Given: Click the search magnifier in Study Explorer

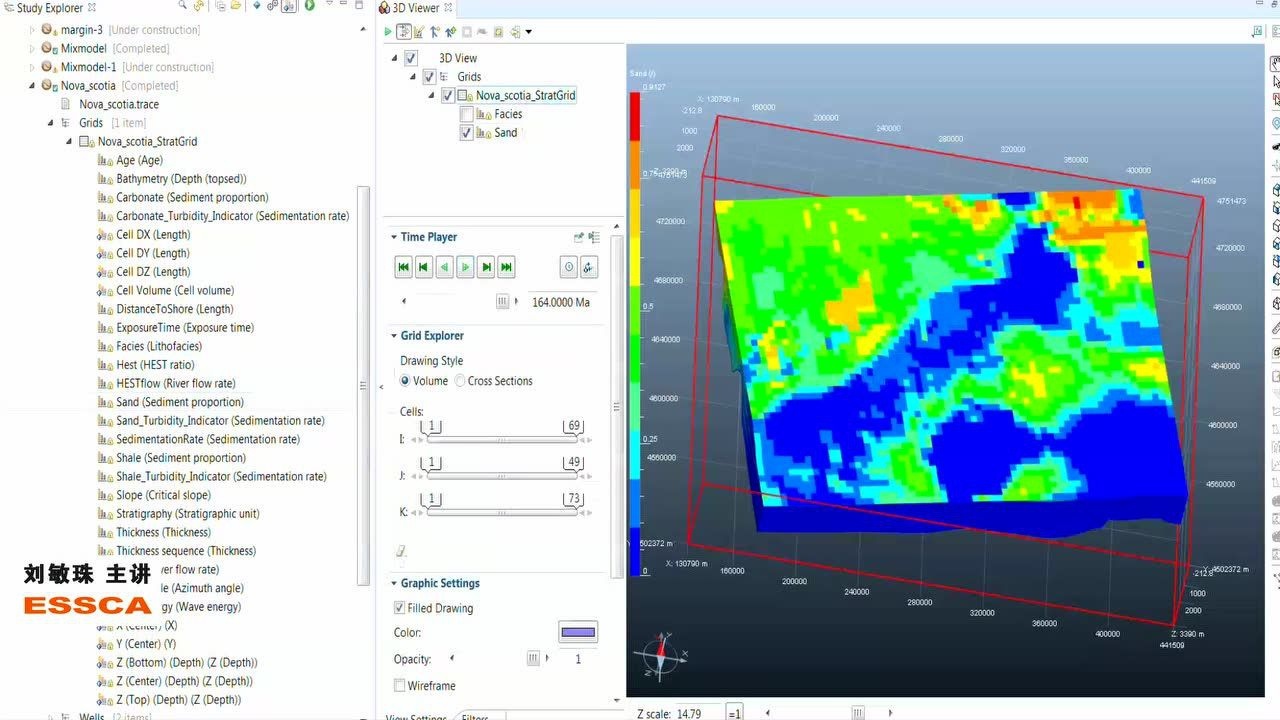Looking at the screenshot, I should click(x=182, y=6).
